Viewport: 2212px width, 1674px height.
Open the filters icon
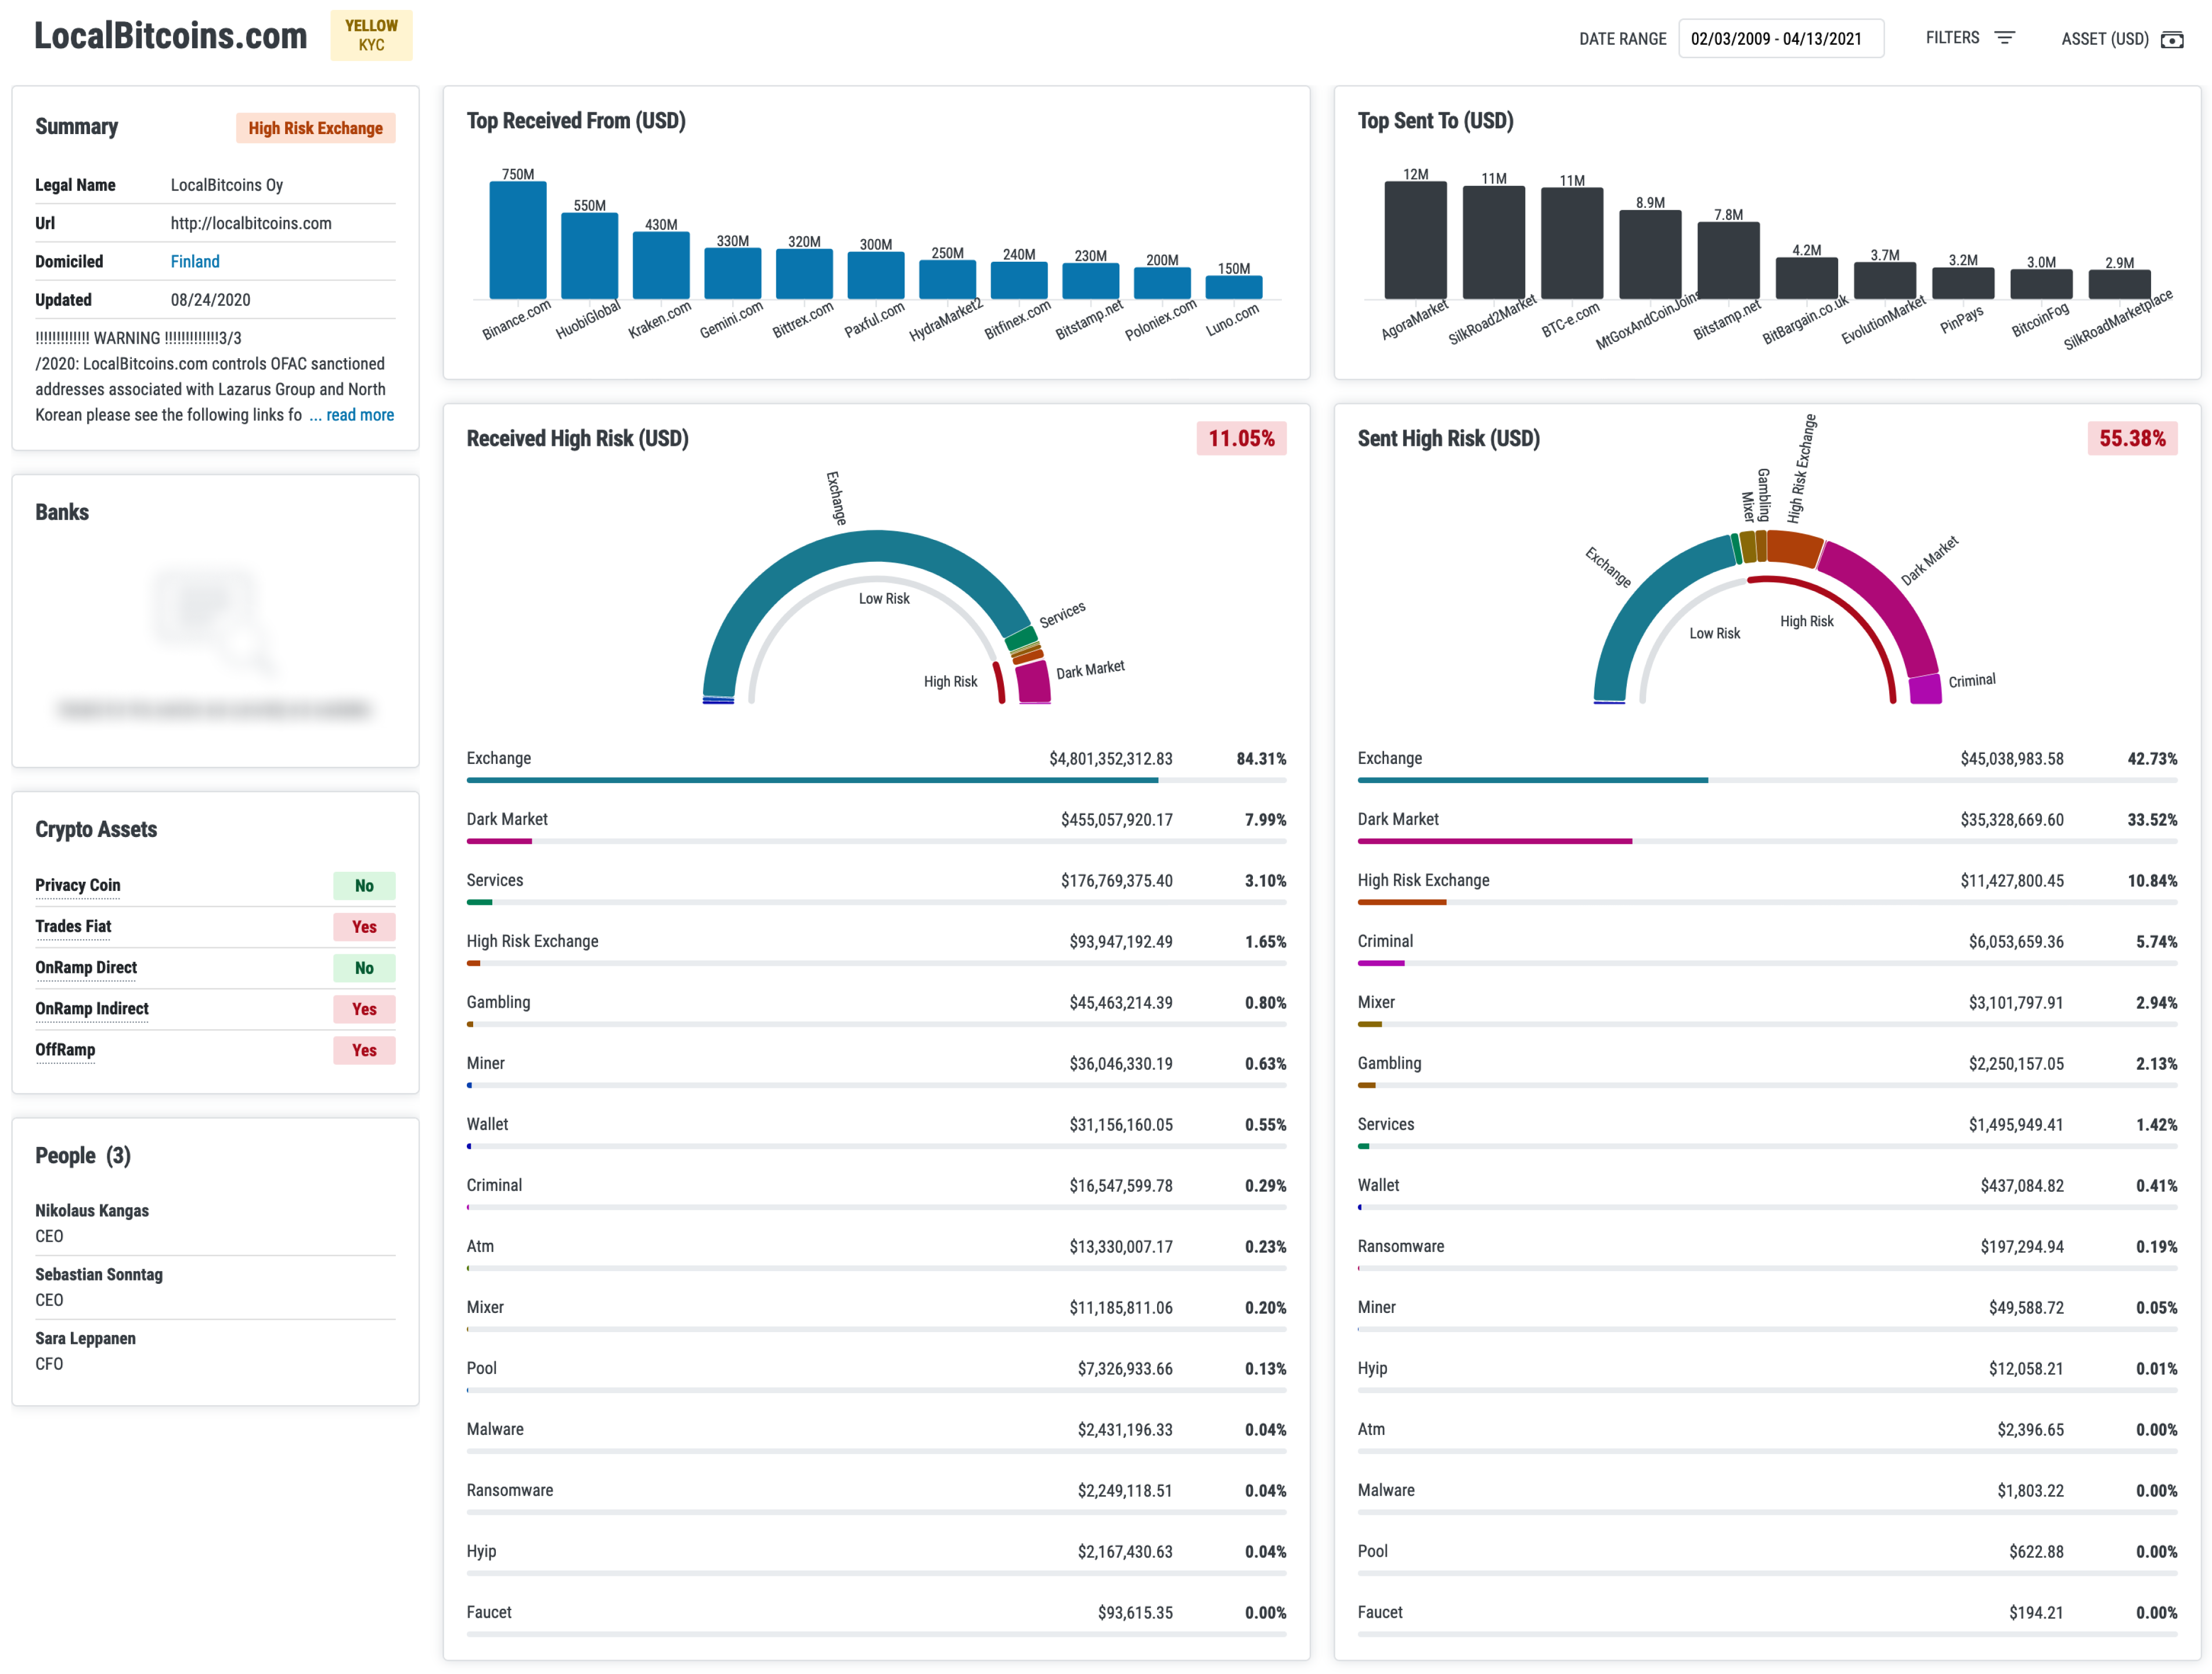pos(2004,38)
